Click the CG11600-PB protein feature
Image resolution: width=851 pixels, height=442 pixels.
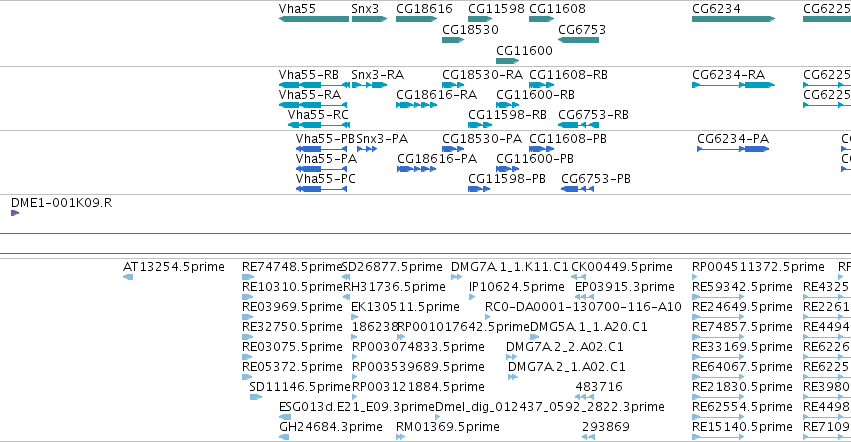507,169
